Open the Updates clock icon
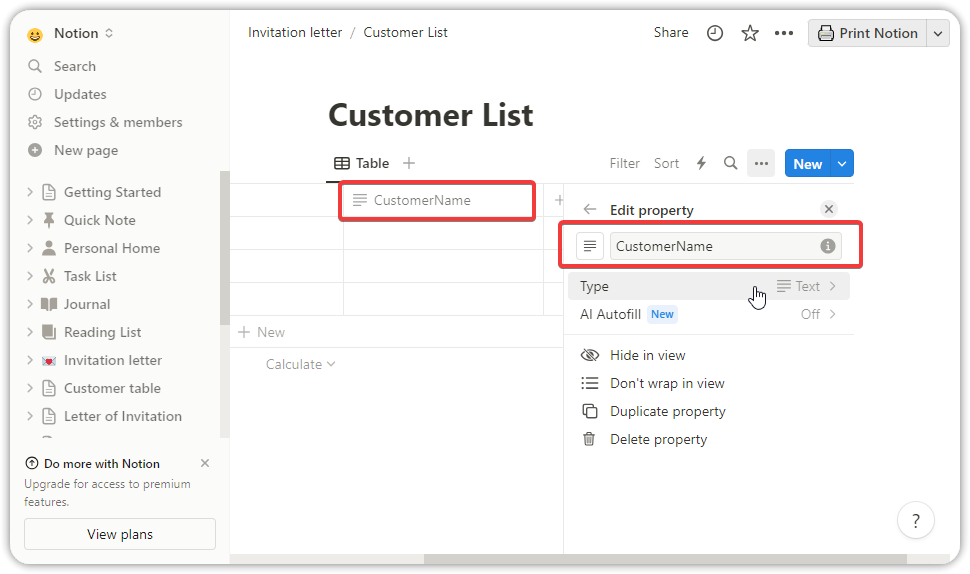This screenshot has width=970, height=574. (35, 94)
